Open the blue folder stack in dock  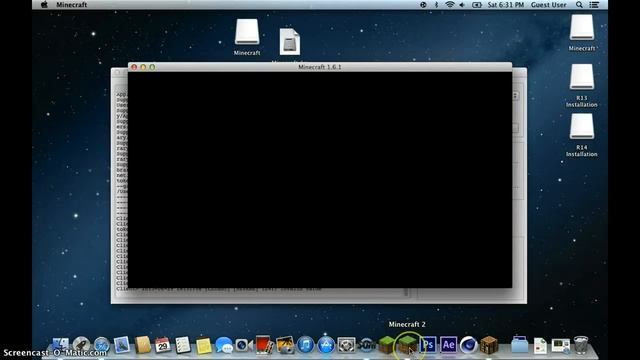519,345
